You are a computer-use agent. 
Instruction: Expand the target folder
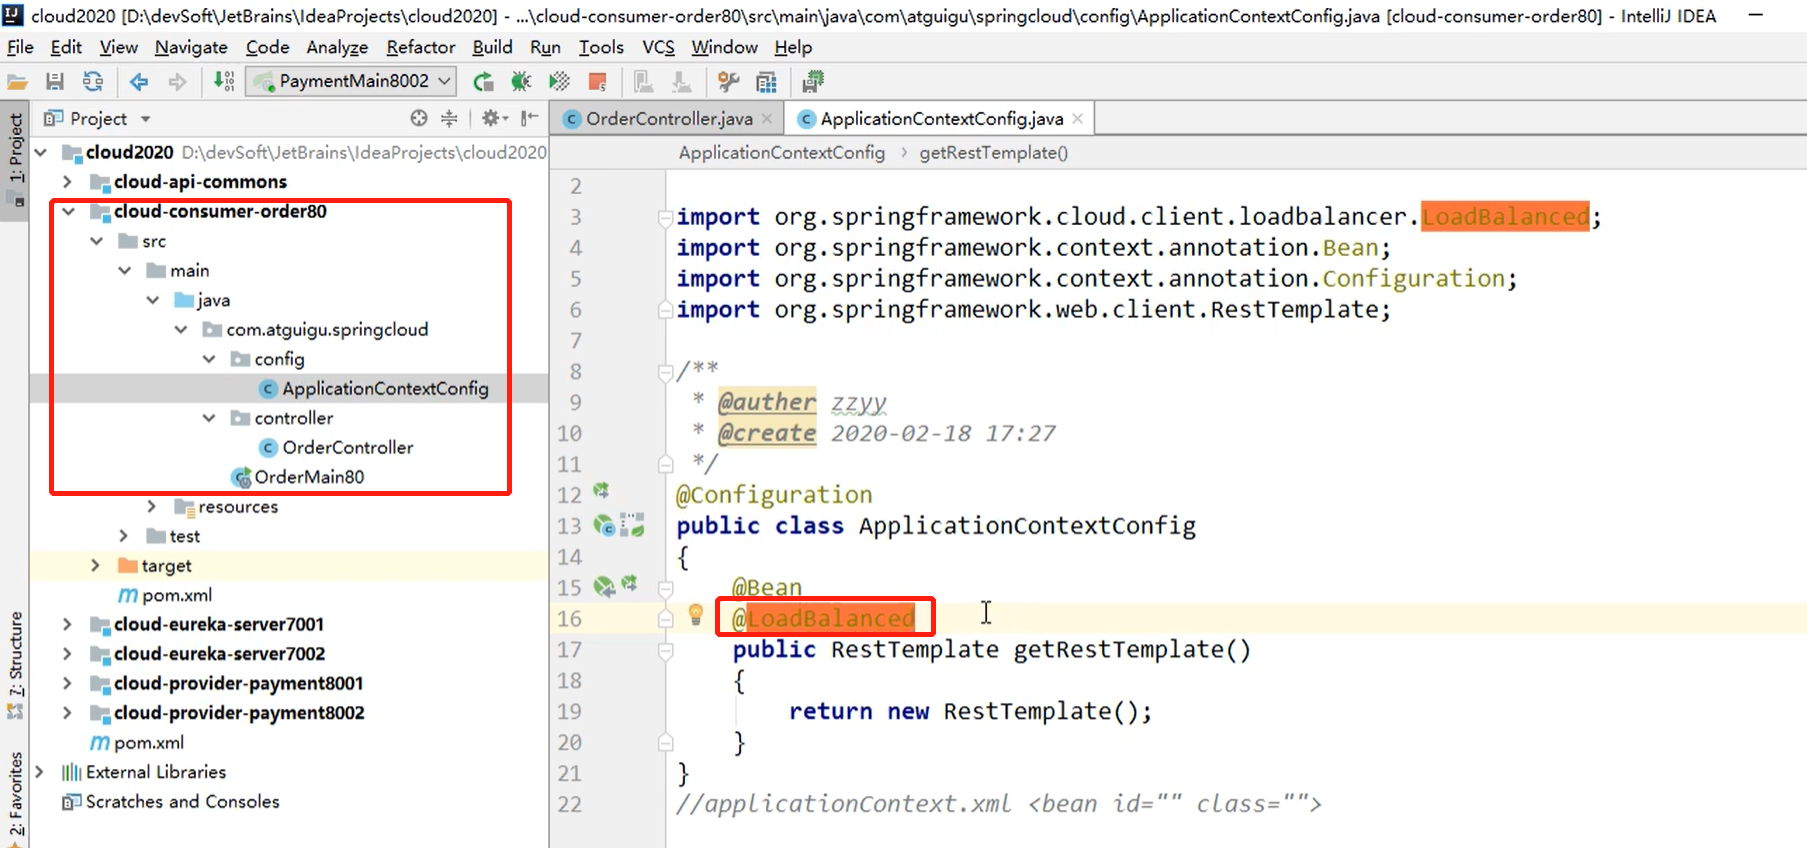point(96,566)
